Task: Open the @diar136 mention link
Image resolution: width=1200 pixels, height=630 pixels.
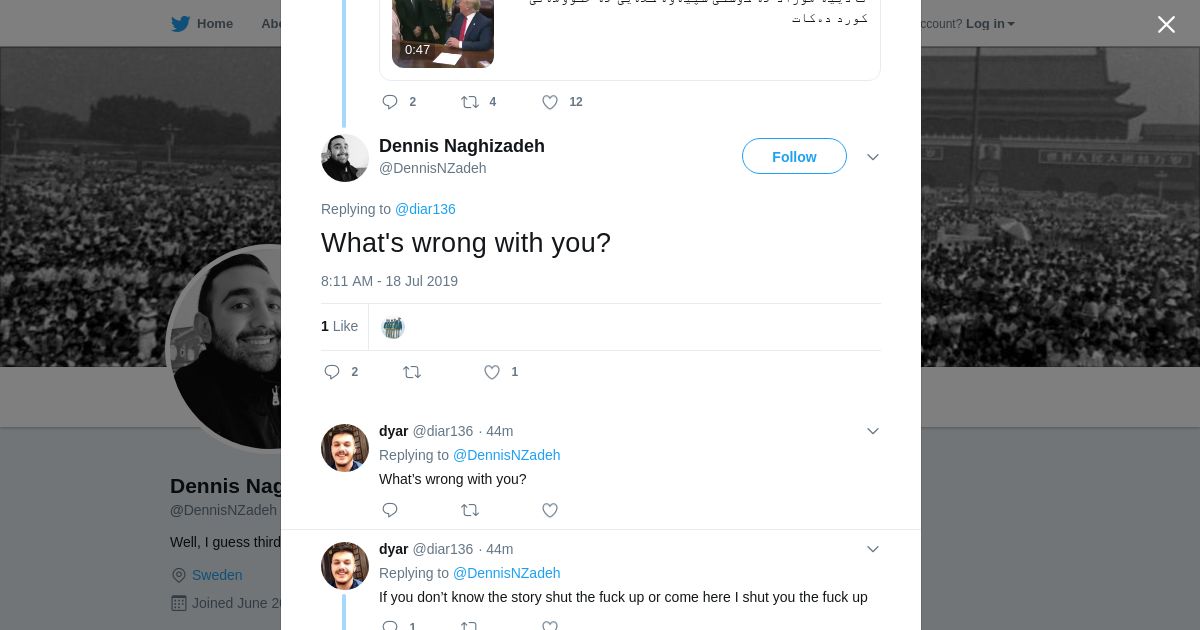Action: click(425, 209)
